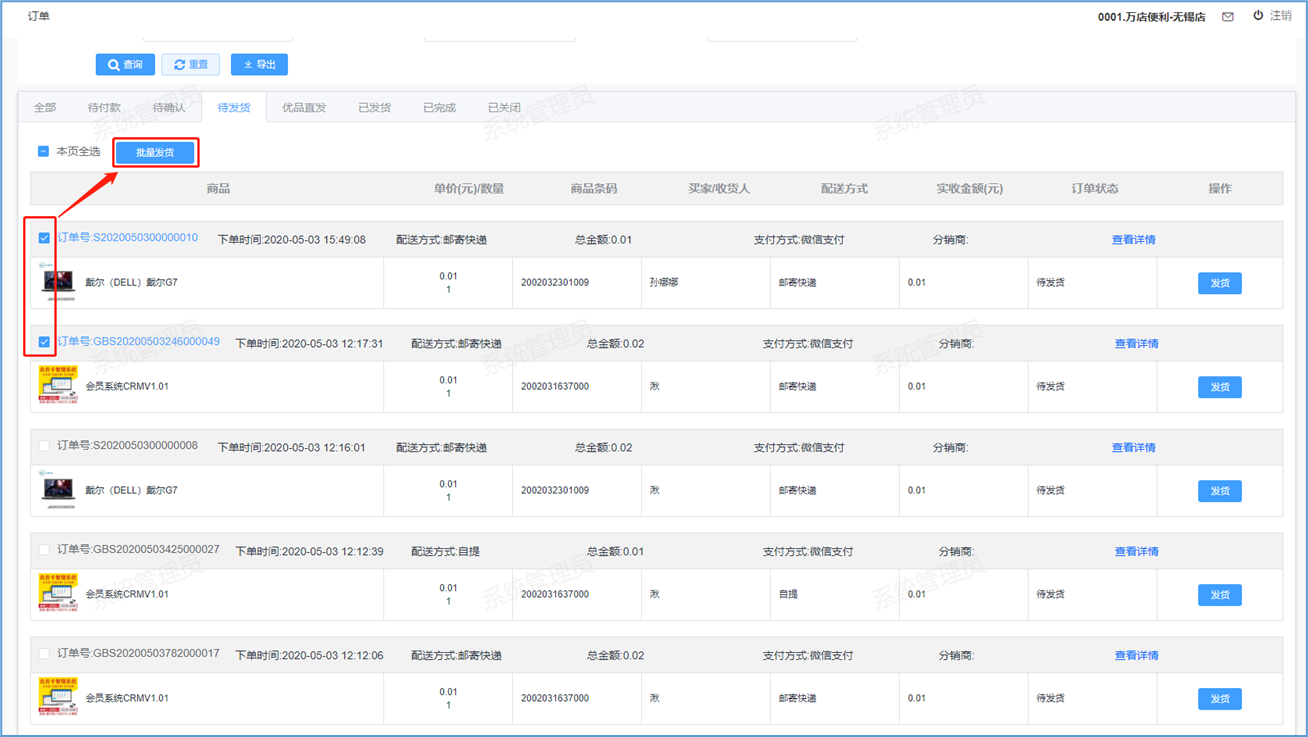
Task: Toggle the 本页全选 select-all checkbox
Action: (x=43, y=152)
